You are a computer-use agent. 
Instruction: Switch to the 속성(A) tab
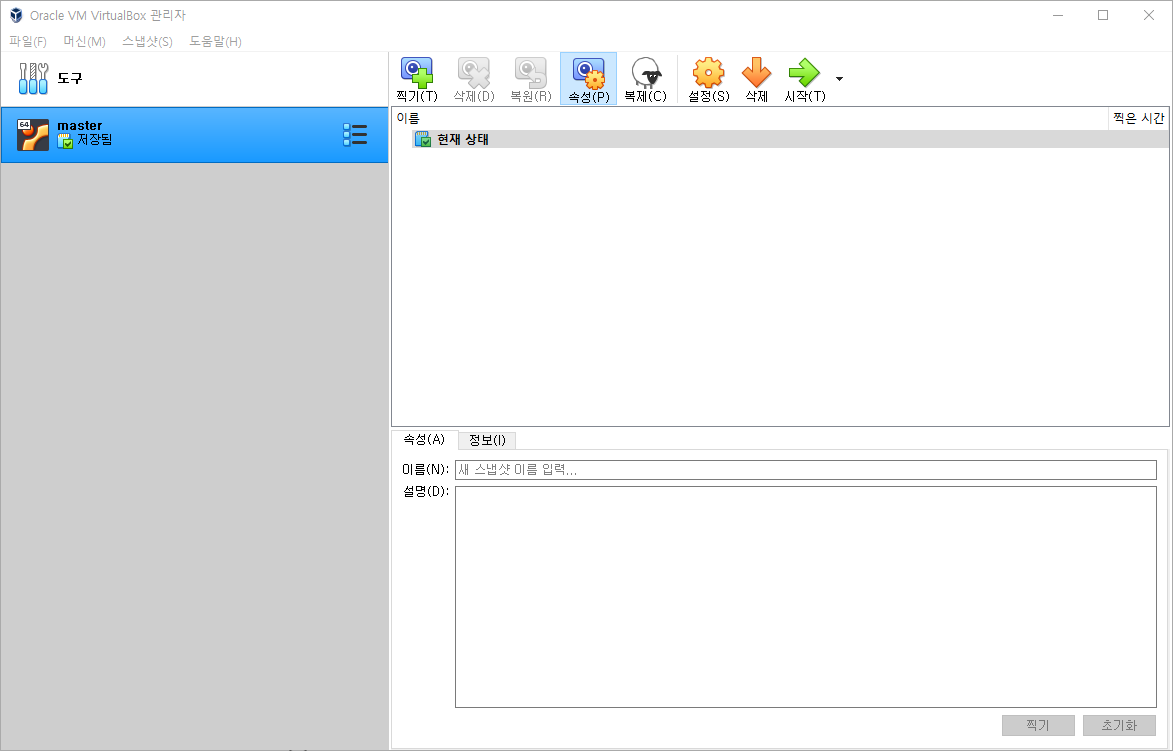pyautogui.click(x=424, y=439)
